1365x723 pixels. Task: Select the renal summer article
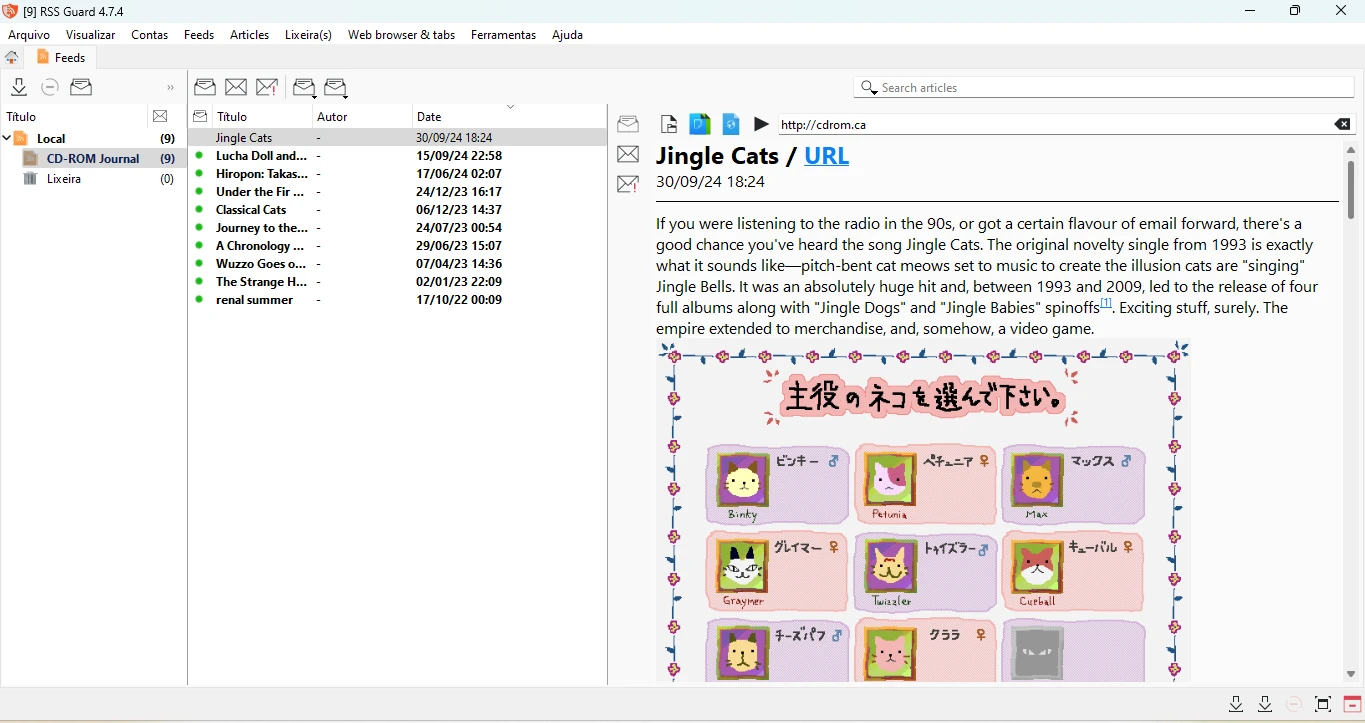[398, 300]
